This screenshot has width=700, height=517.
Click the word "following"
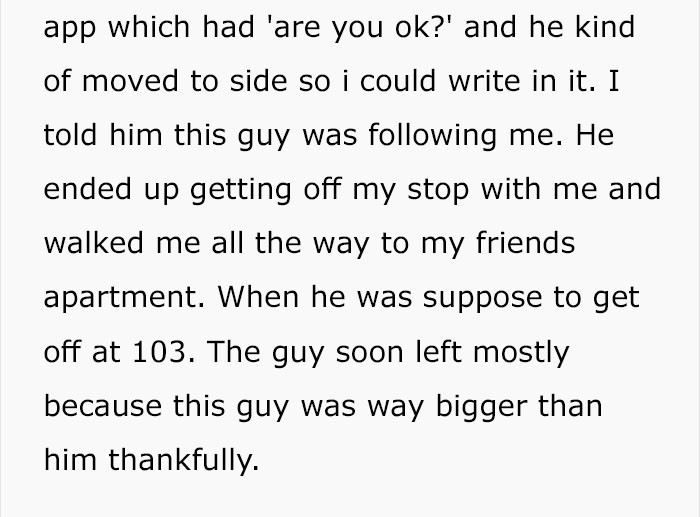click(x=440, y=136)
